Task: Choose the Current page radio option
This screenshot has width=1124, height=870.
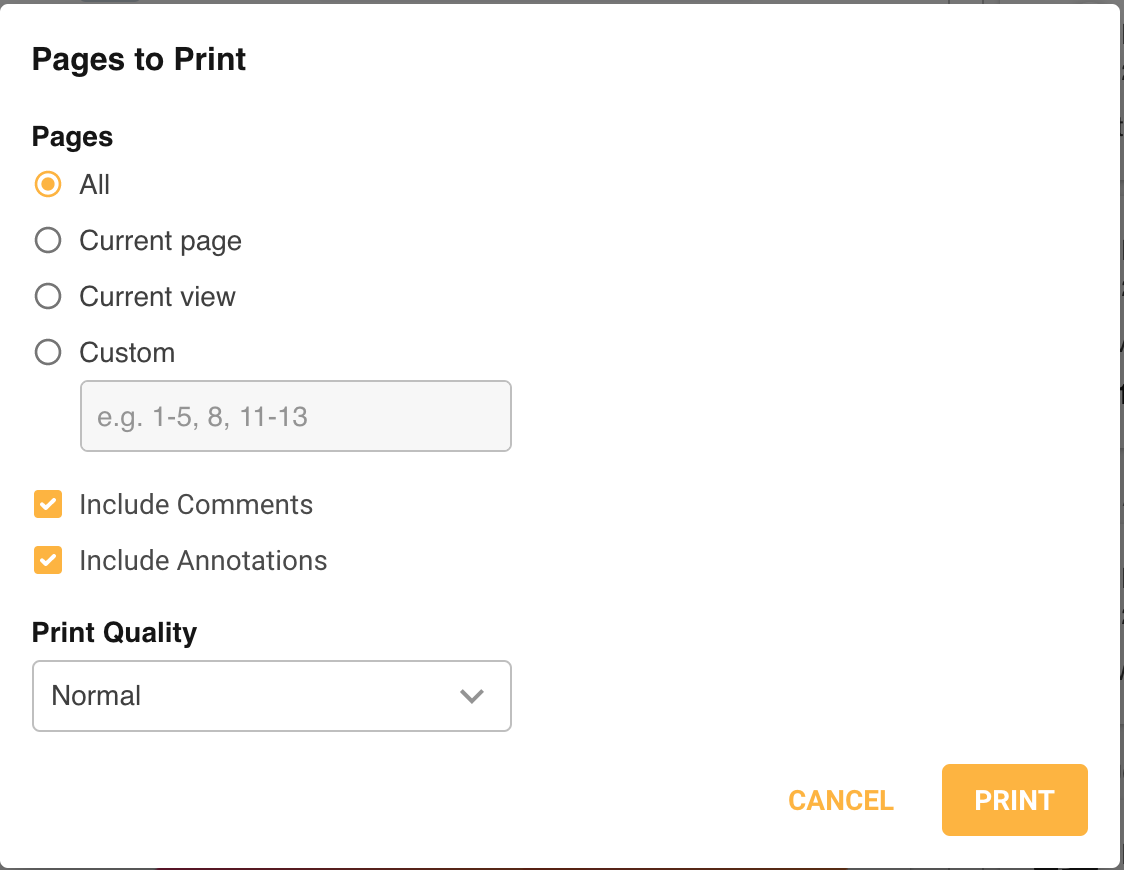Action: (48, 241)
